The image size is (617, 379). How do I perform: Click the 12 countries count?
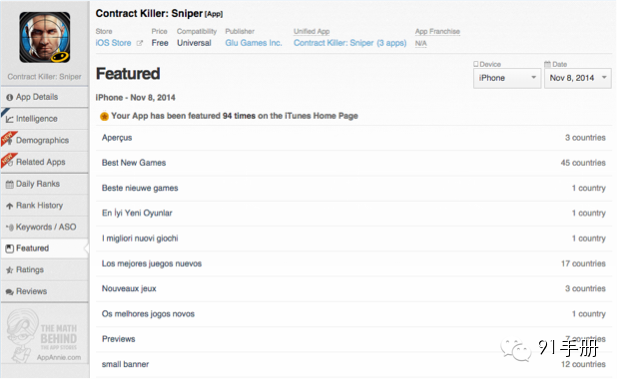pyautogui.click(x=583, y=364)
